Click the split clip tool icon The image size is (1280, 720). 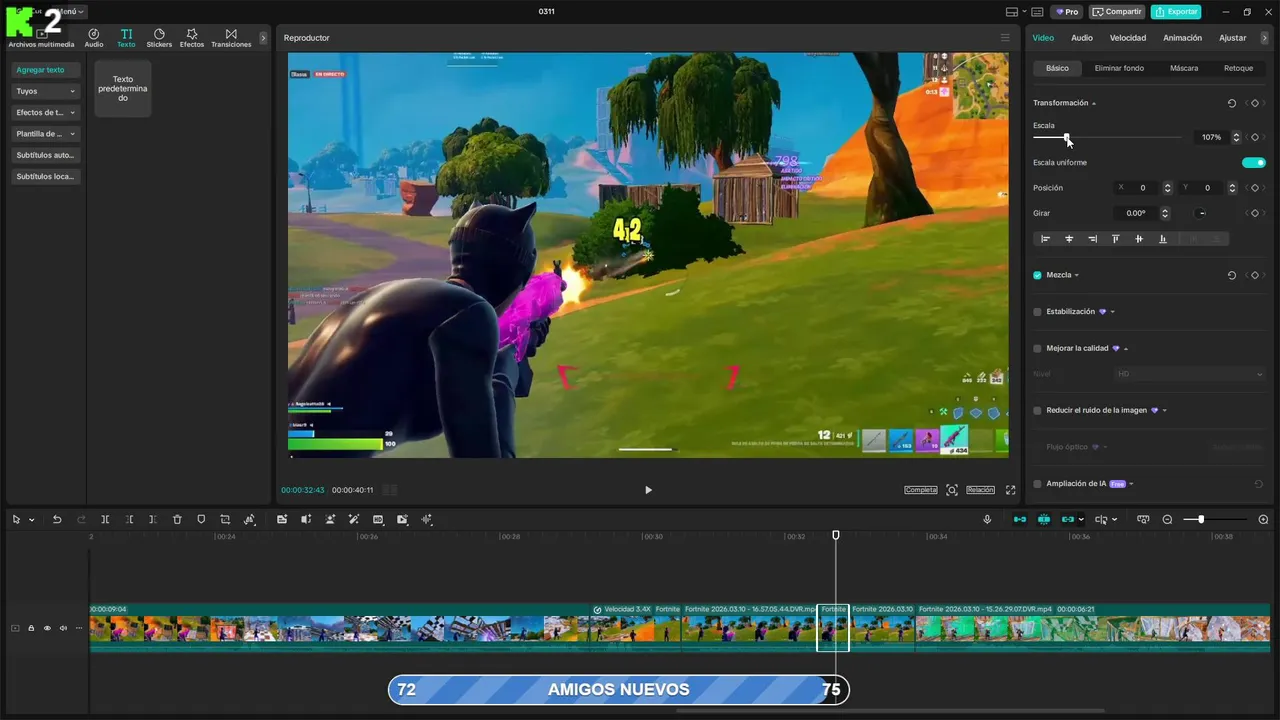click(105, 519)
